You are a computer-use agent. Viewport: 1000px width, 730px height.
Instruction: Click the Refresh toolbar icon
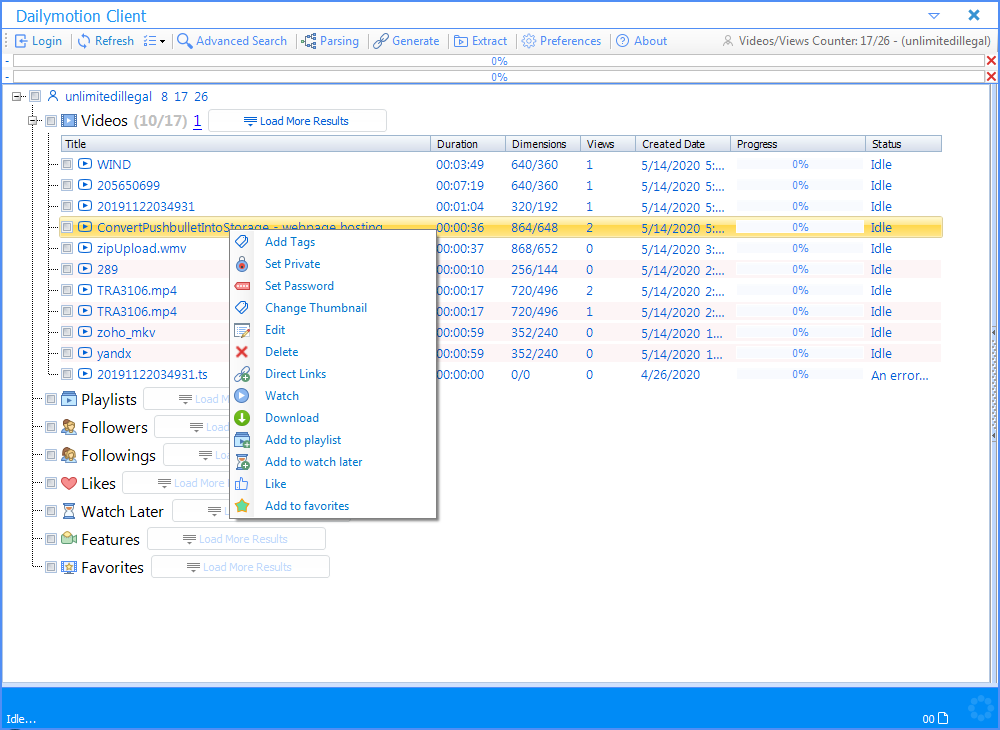point(84,41)
